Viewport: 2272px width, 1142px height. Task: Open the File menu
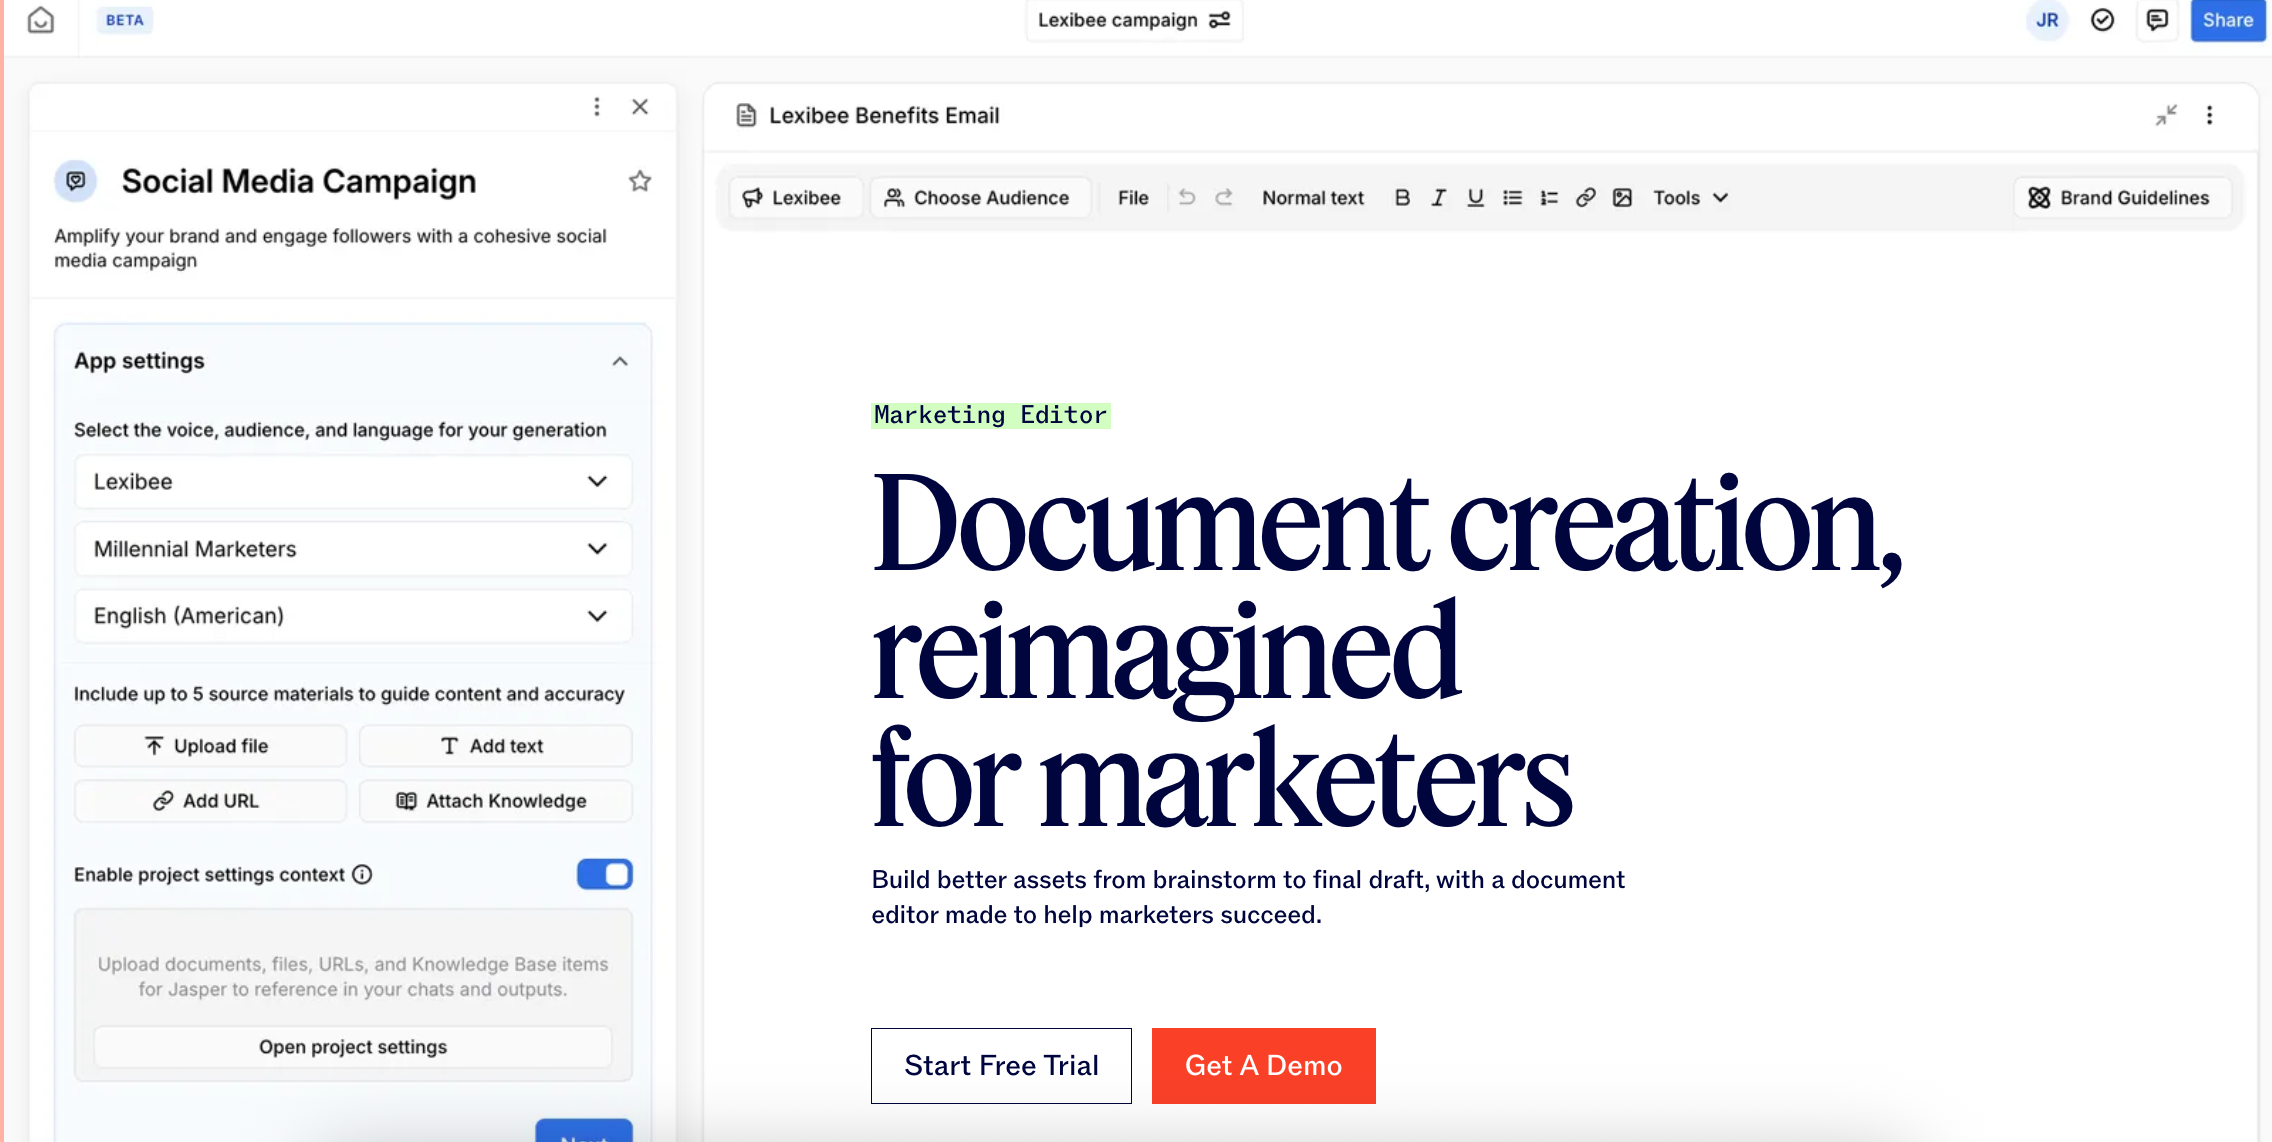[1133, 198]
